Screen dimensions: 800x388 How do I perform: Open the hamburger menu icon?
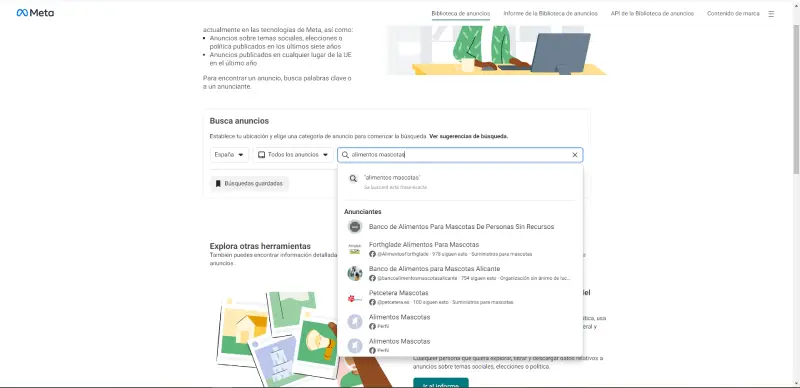click(771, 14)
